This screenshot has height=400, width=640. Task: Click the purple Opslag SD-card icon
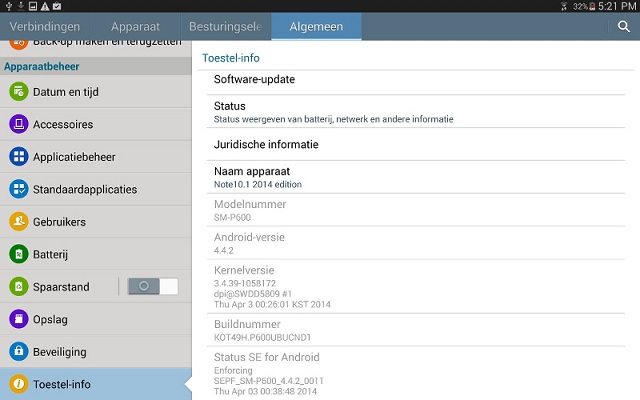19,319
